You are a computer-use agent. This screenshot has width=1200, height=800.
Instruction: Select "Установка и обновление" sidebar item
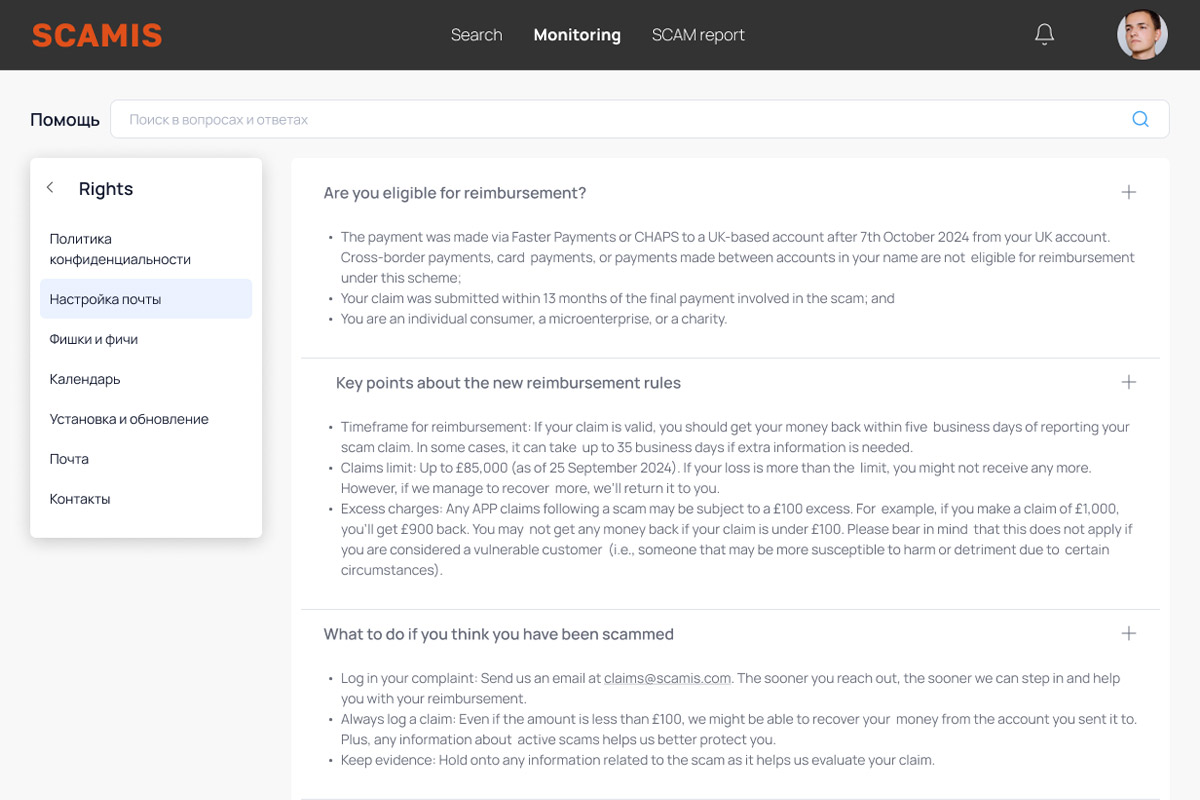(x=129, y=419)
